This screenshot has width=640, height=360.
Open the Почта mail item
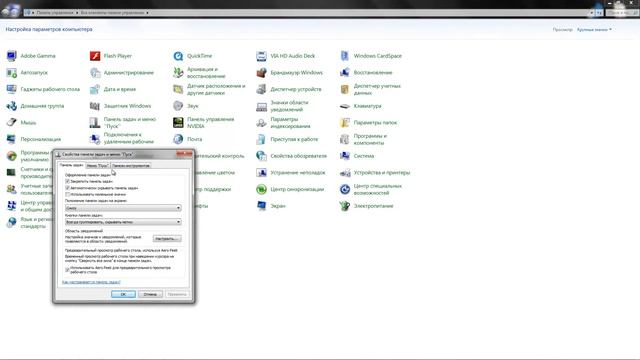[187, 140]
